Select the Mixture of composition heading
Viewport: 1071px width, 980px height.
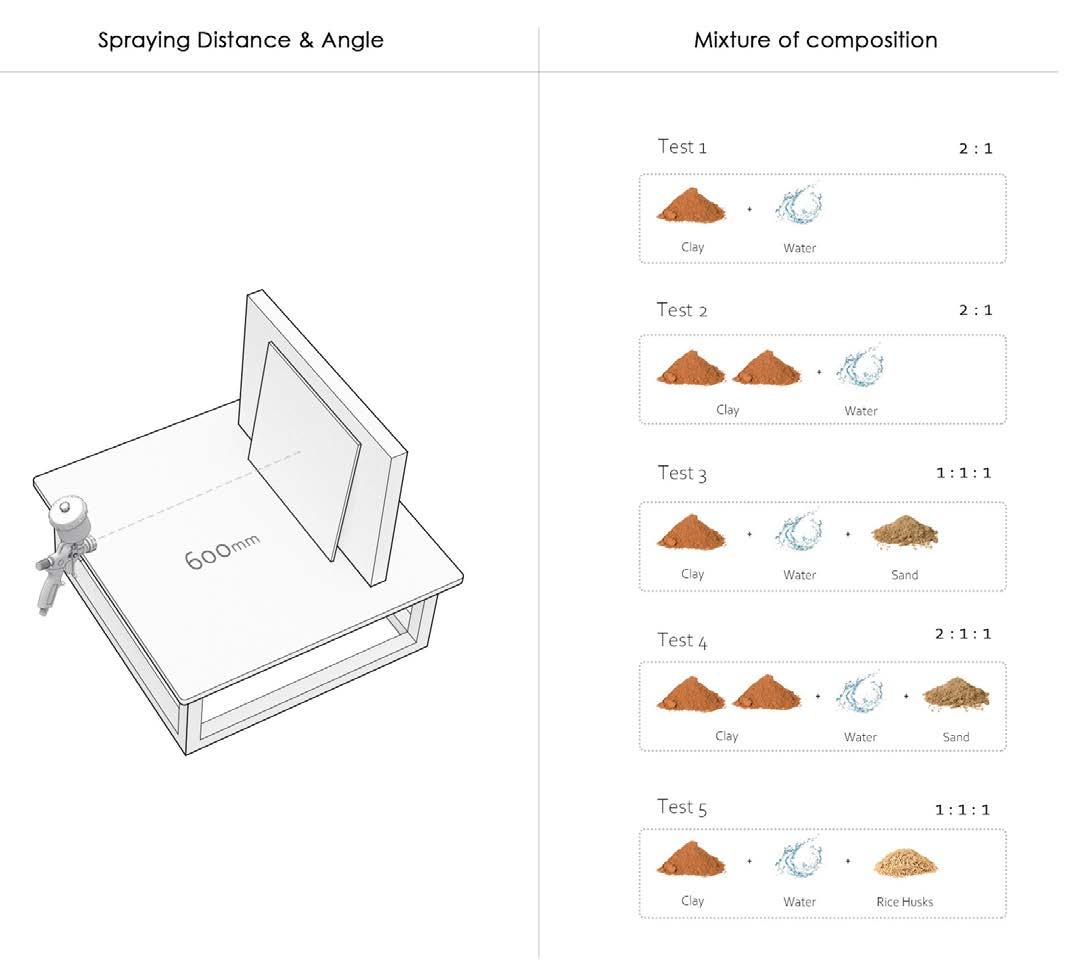coord(815,41)
